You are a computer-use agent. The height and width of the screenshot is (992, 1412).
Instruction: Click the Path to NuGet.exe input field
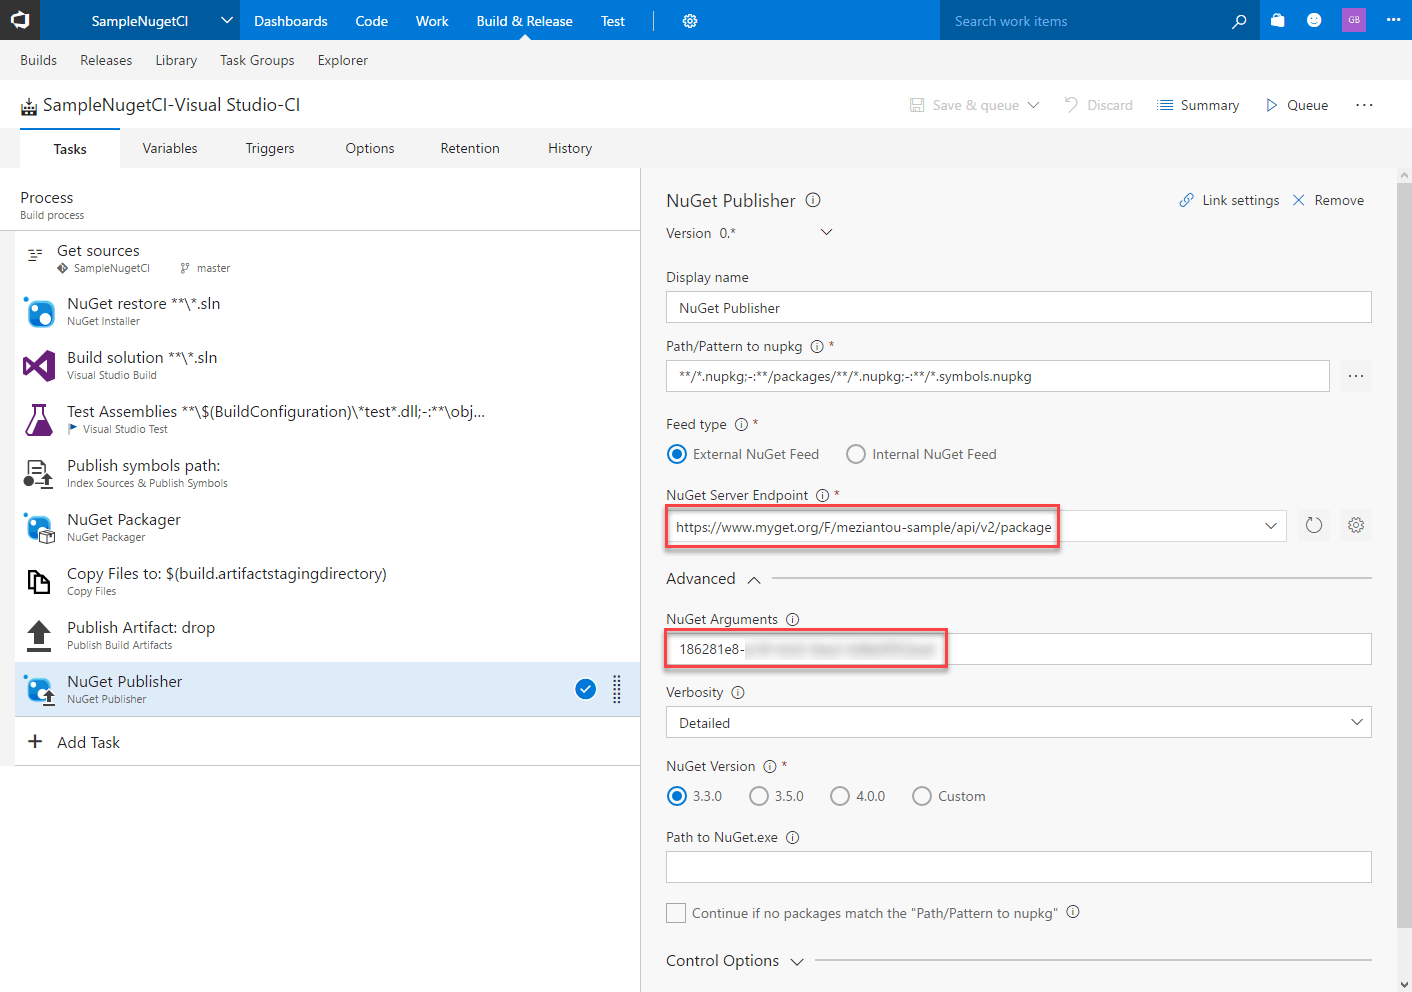tap(1018, 867)
